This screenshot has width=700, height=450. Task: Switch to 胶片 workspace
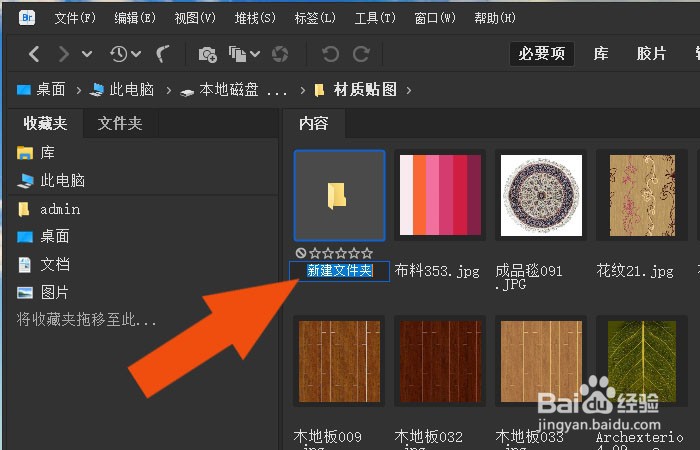click(651, 54)
